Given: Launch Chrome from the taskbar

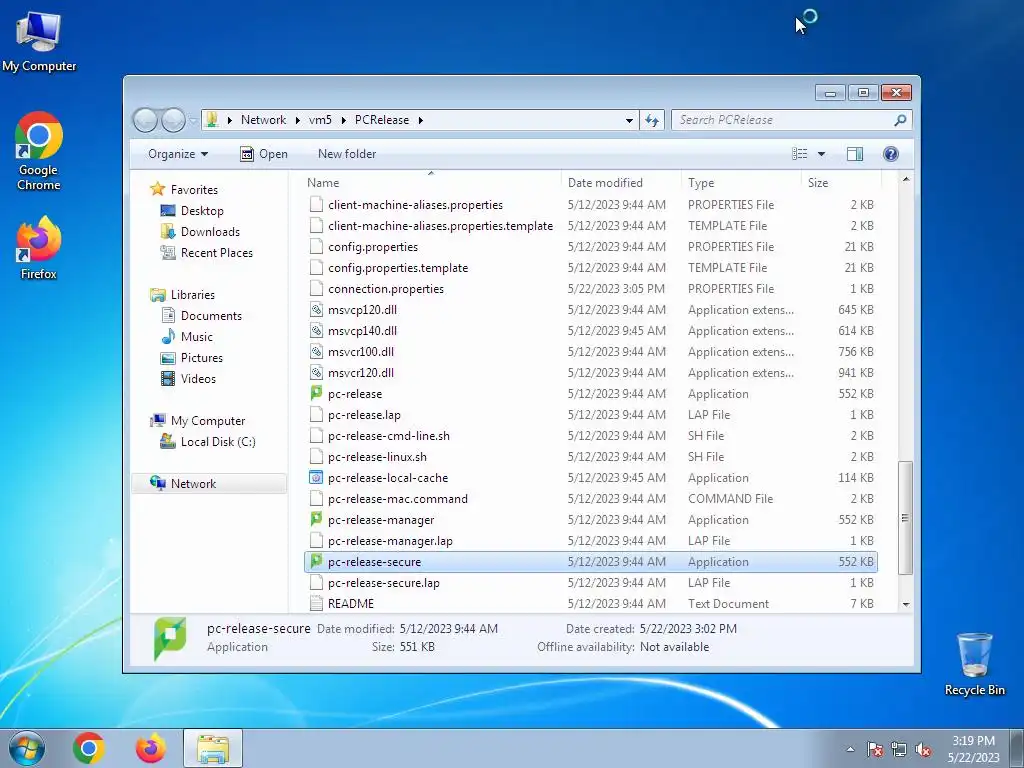Looking at the screenshot, I should pos(89,748).
